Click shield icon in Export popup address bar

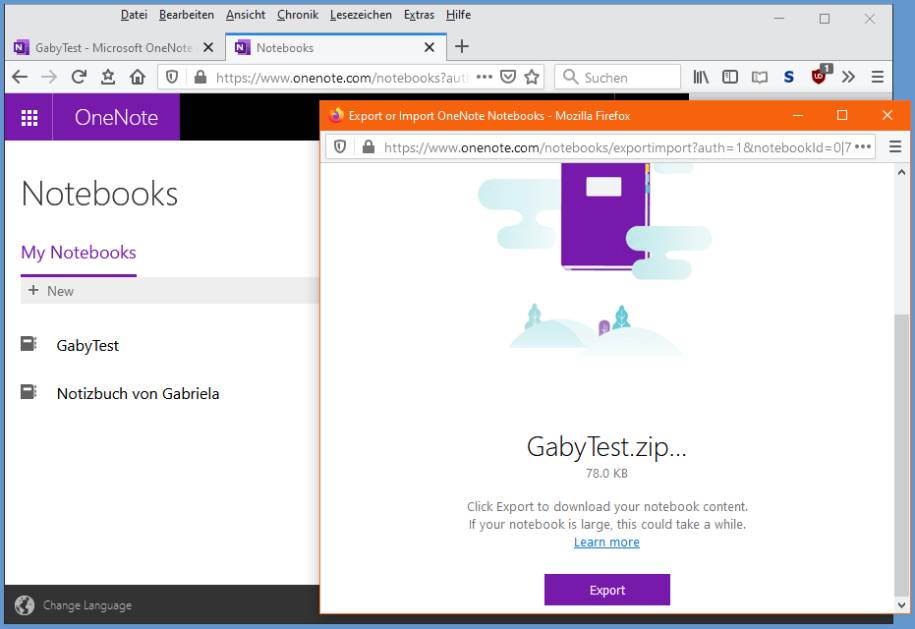[340, 147]
